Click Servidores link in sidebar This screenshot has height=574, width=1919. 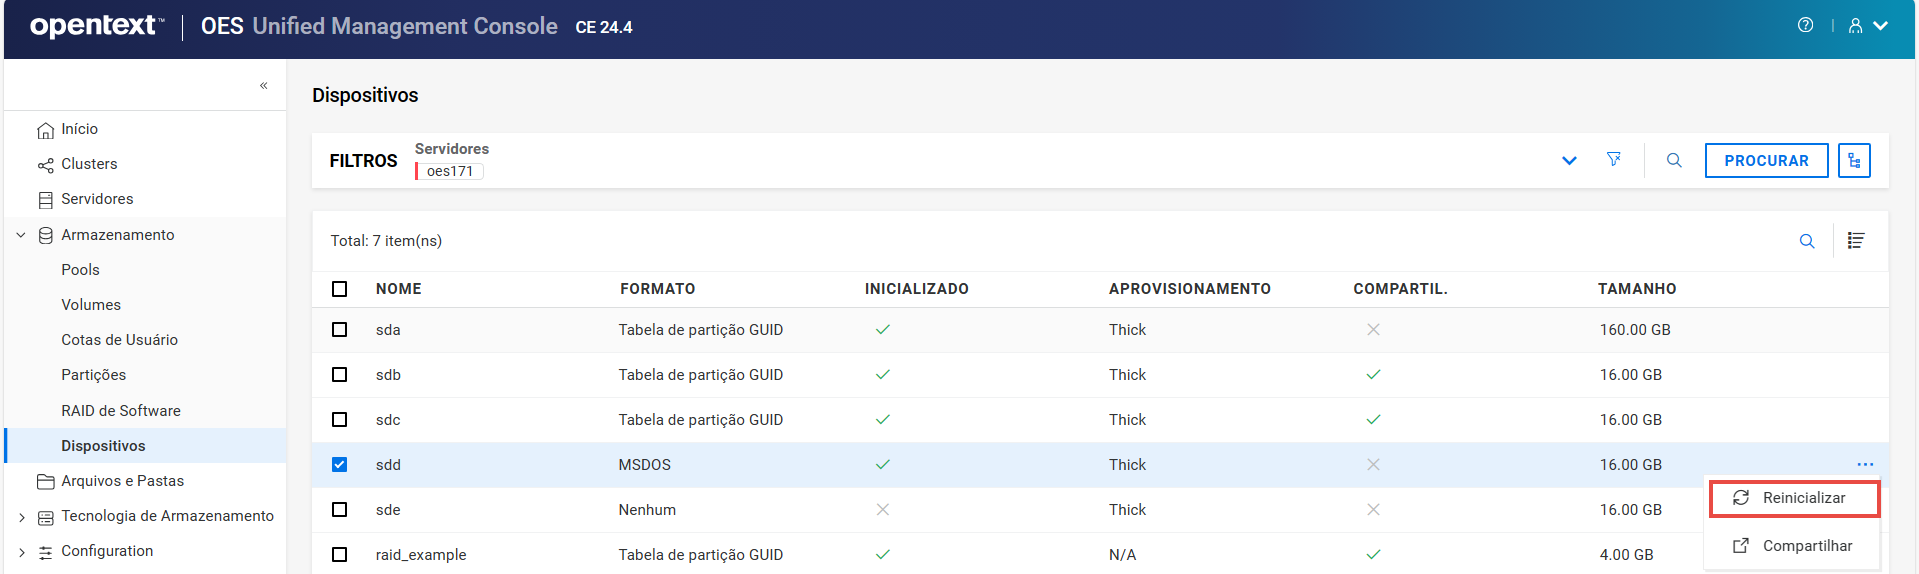point(97,199)
